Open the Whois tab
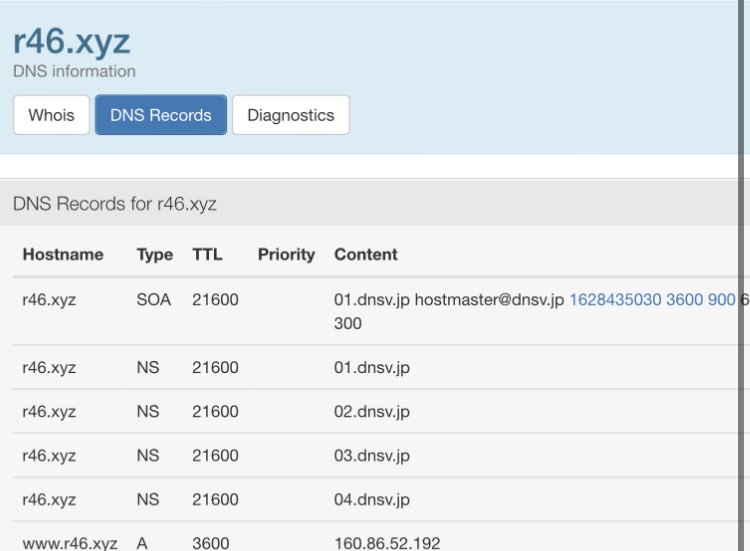This screenshot has width=750, height=551. (x=51, y=115)
